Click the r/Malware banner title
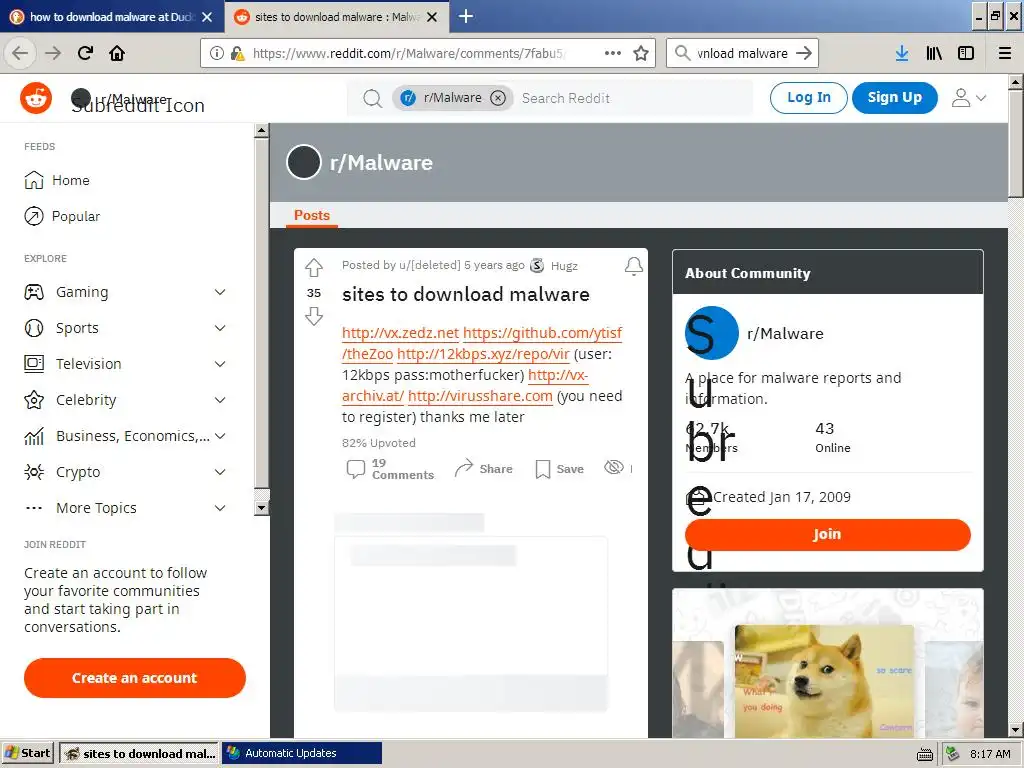 pyautogui.click(x=381, y=163)
